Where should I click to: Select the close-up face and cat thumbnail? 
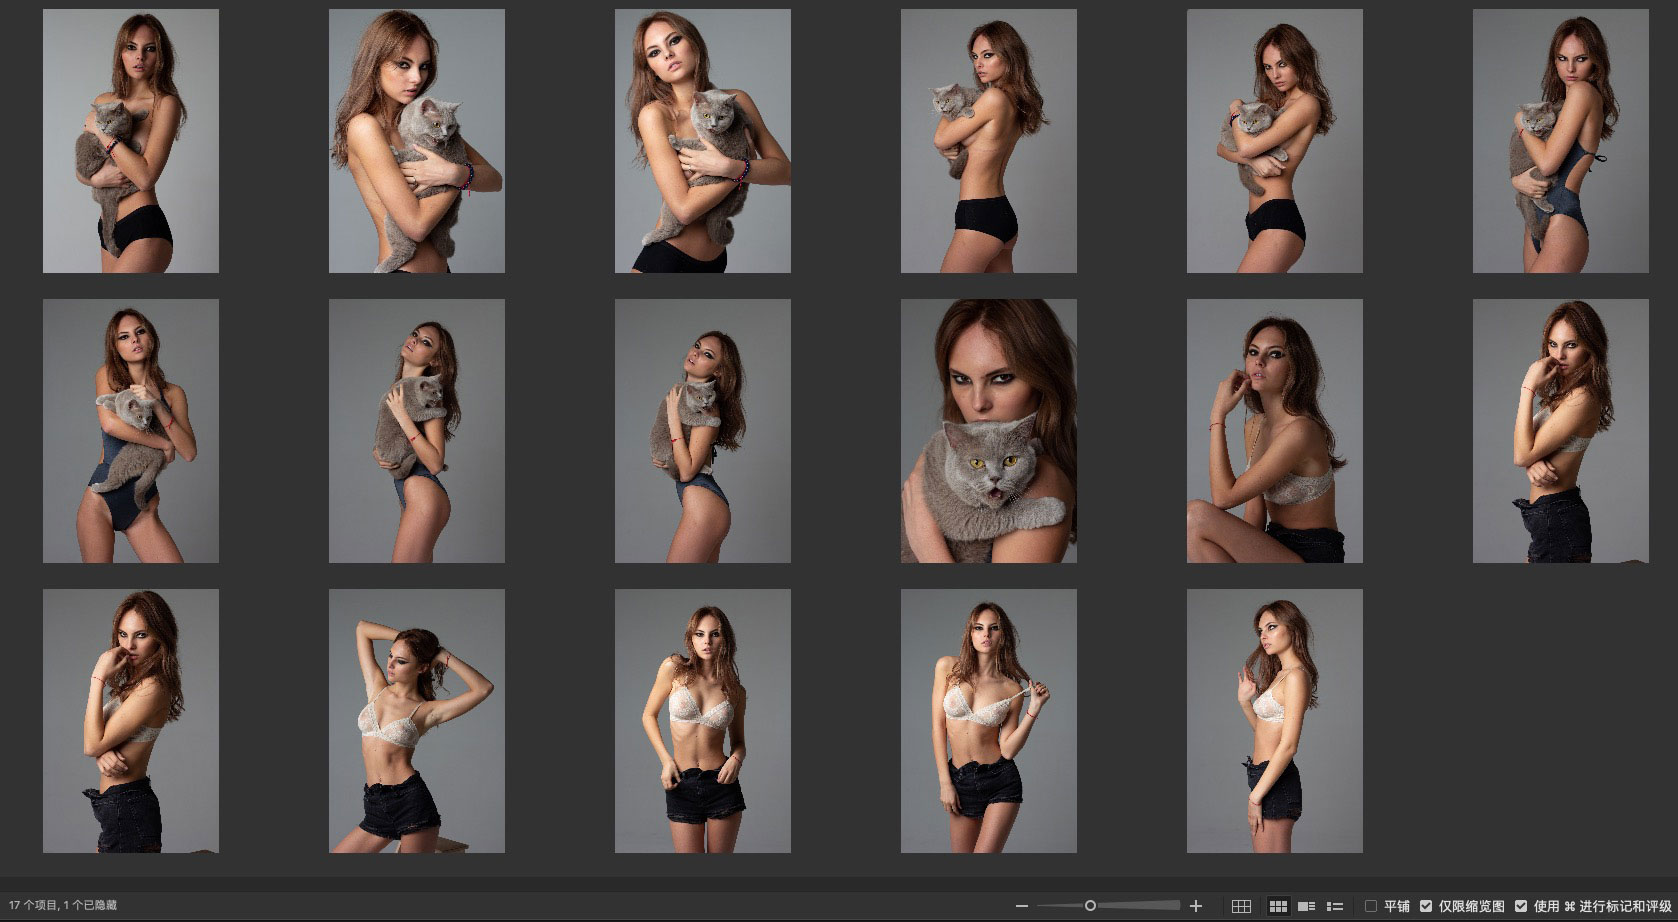988,431
